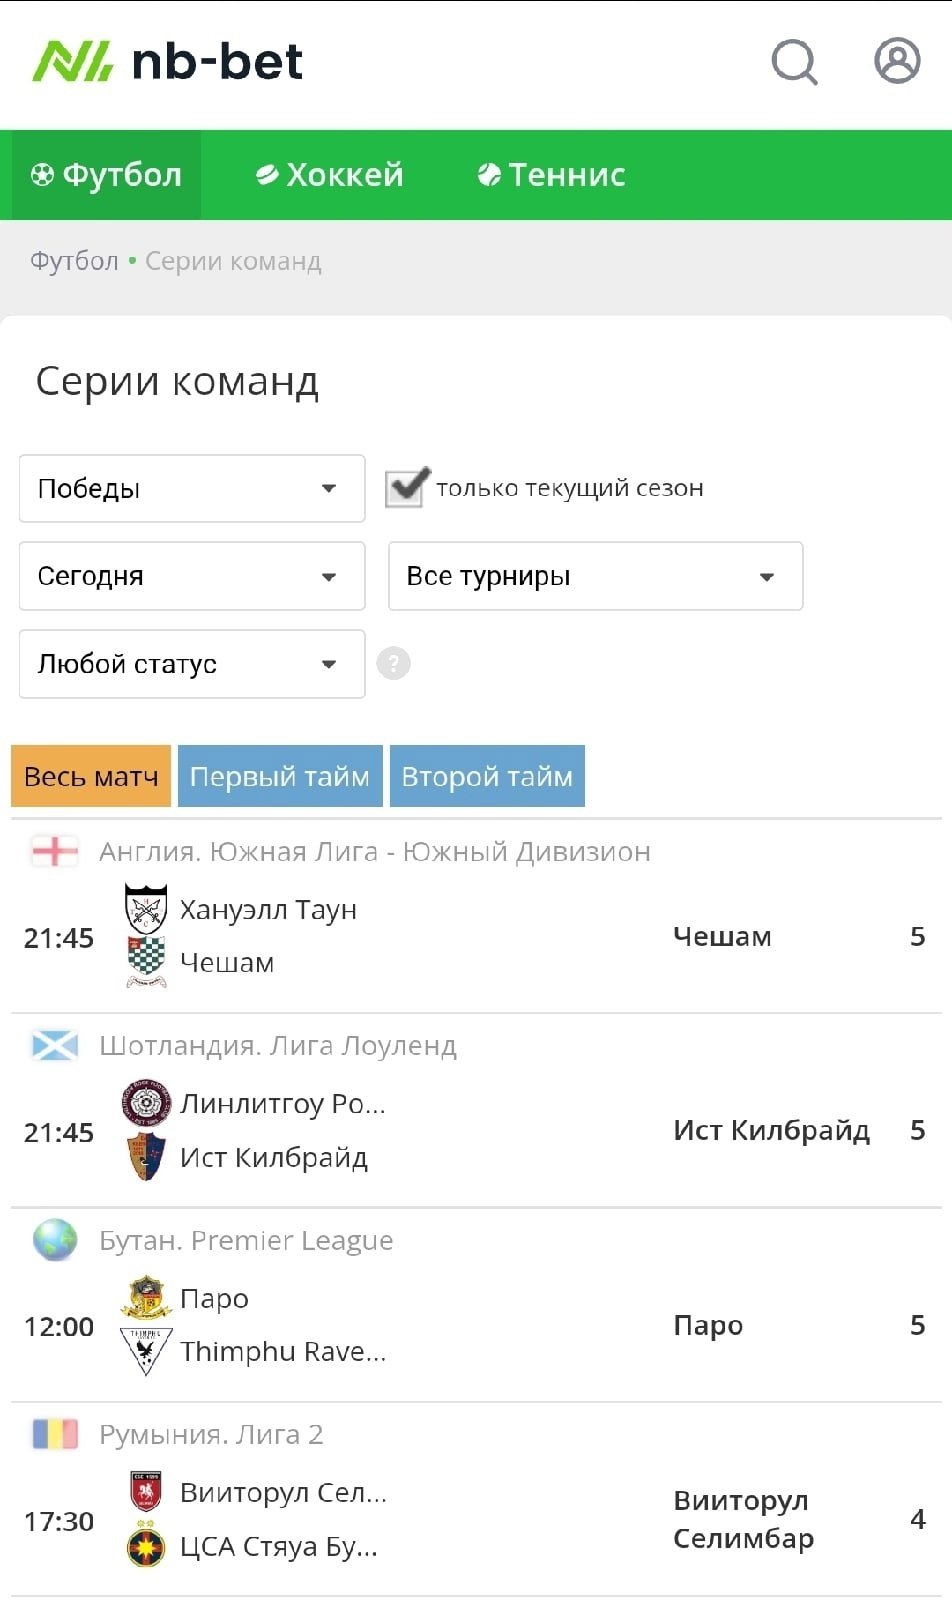Open the Все турниры dropdown
Viewport: 952px width, 1600px height.
595,576
